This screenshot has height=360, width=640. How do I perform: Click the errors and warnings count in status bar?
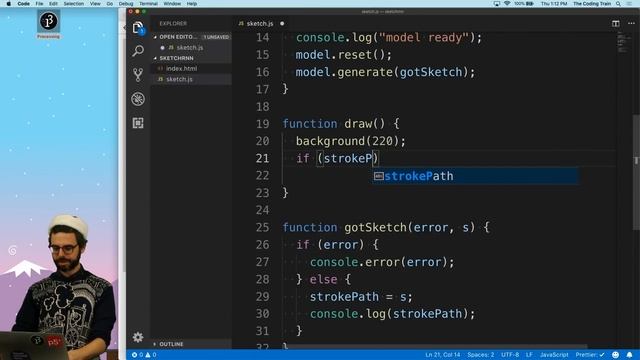[x=144, y=355]
